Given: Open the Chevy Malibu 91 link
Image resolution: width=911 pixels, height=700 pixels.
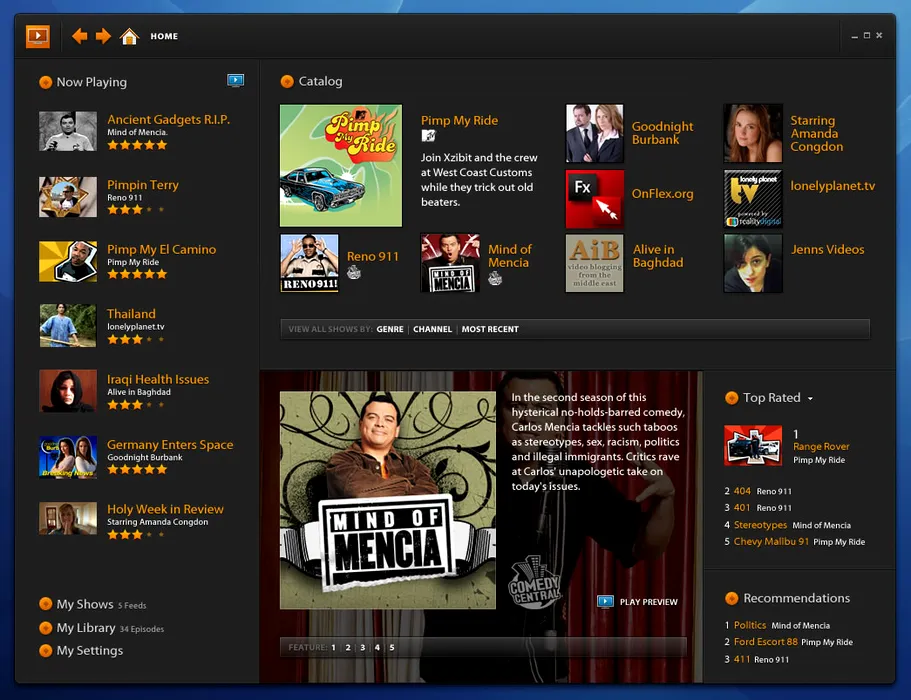Looking at the screenshot, I should [771, 541].
